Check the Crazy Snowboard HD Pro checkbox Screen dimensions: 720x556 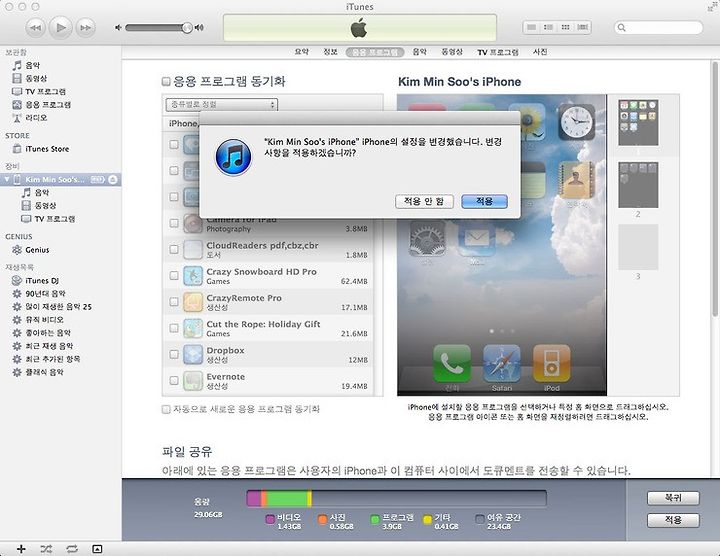tap(174, 275)
